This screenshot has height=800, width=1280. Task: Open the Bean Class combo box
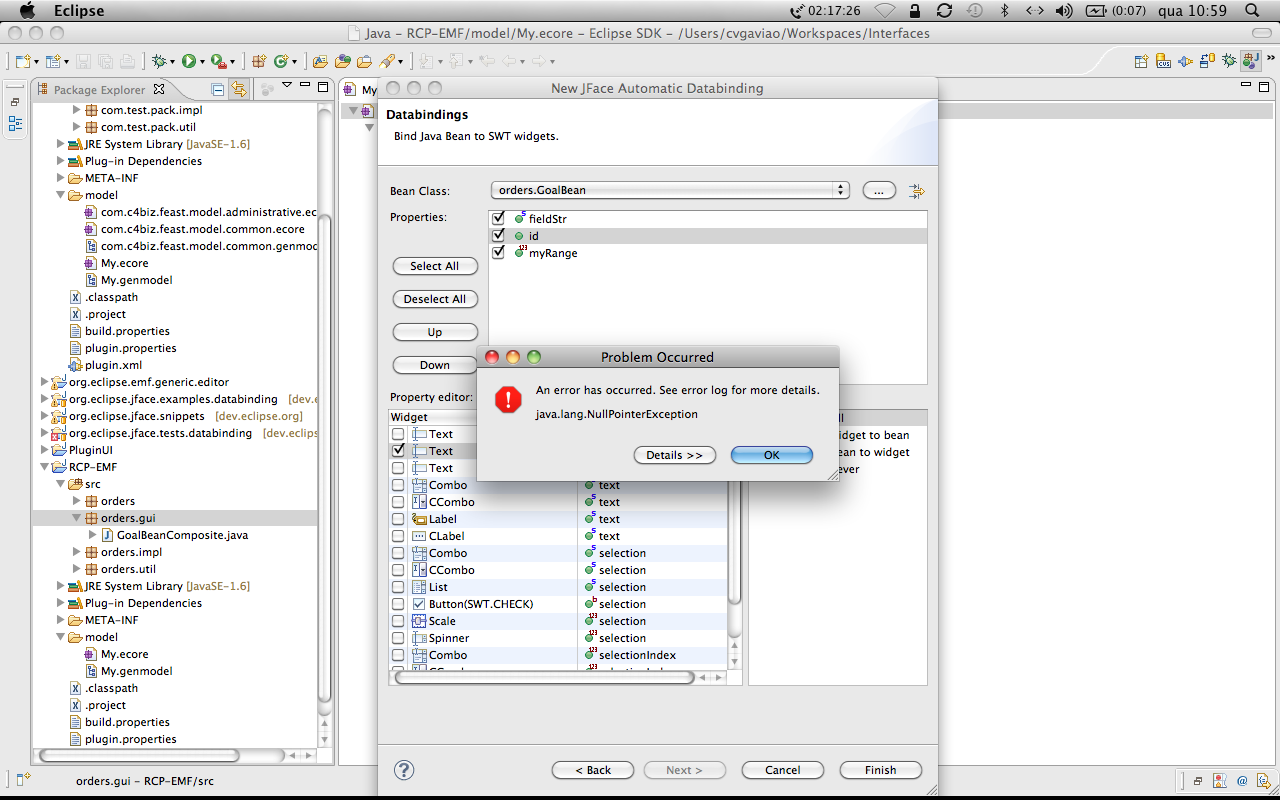tap(670, 190)
